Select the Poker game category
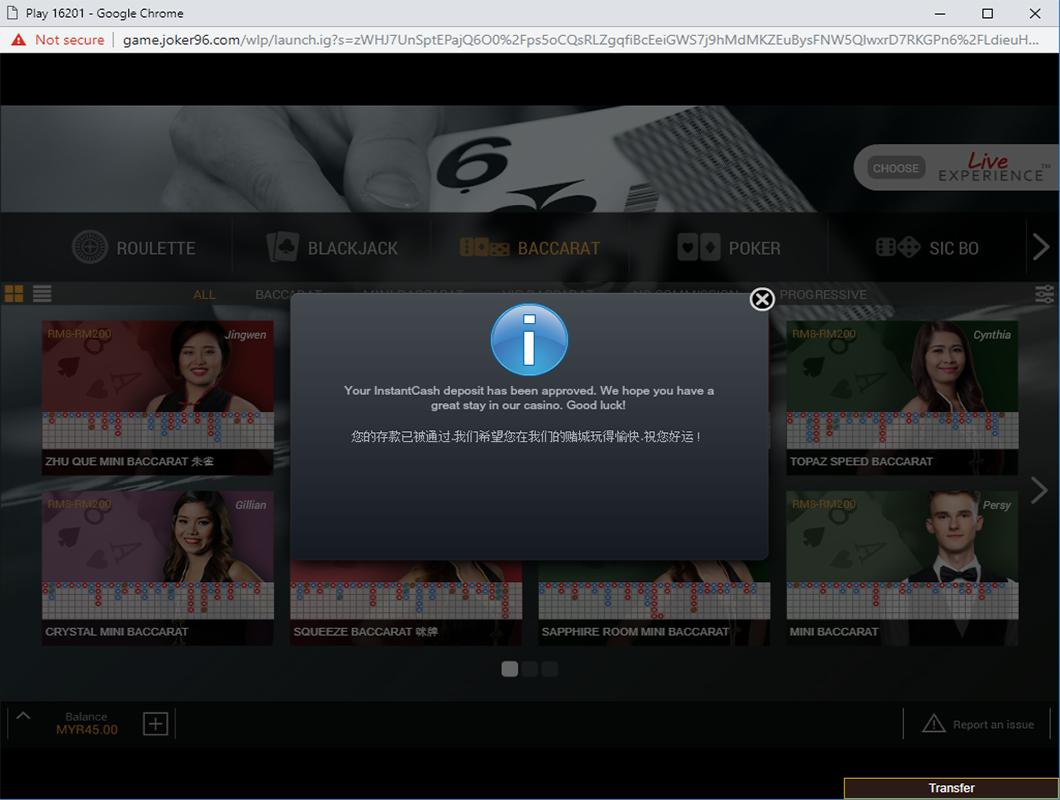 coord(729,248)
